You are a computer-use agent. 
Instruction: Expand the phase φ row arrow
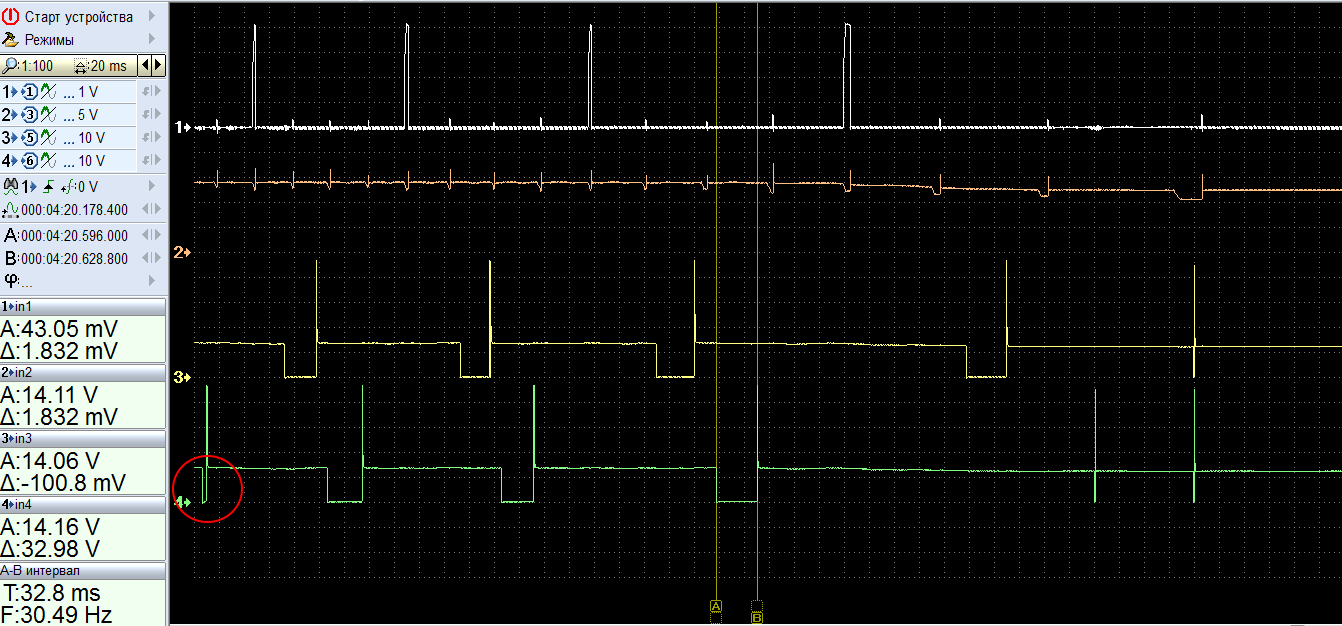click(x=153, y=280)
